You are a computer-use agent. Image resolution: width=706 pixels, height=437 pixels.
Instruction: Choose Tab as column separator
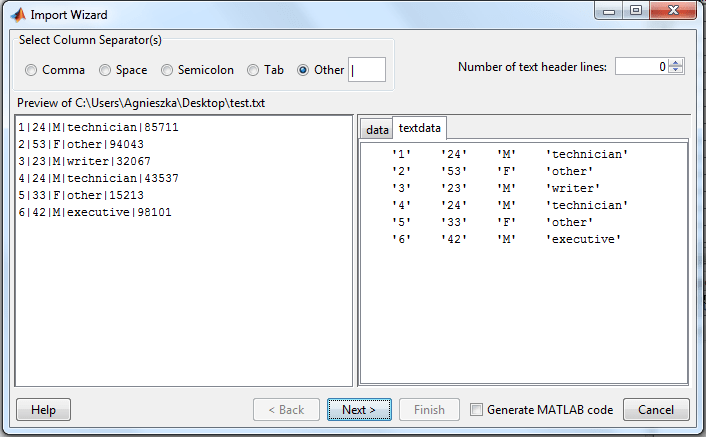pos(253,70)
